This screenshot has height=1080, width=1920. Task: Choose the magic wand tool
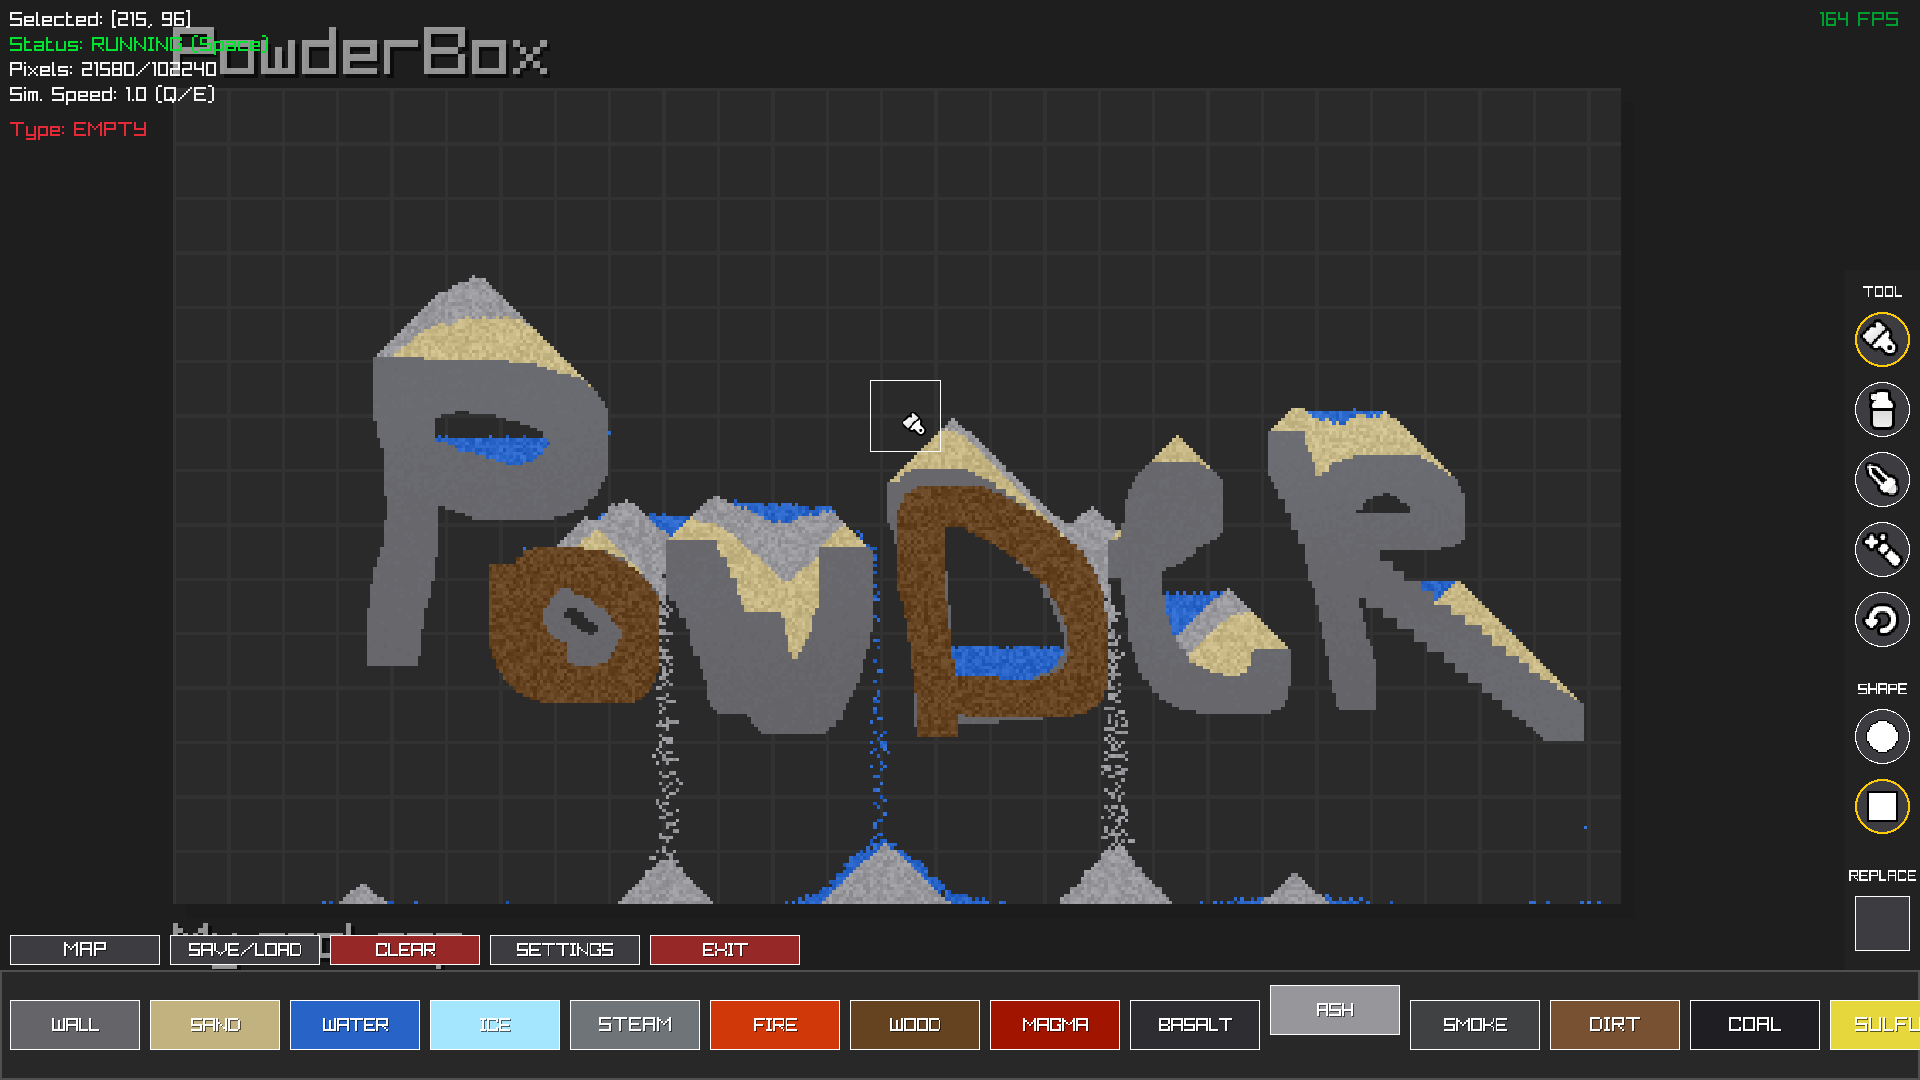click(1881, 549)
